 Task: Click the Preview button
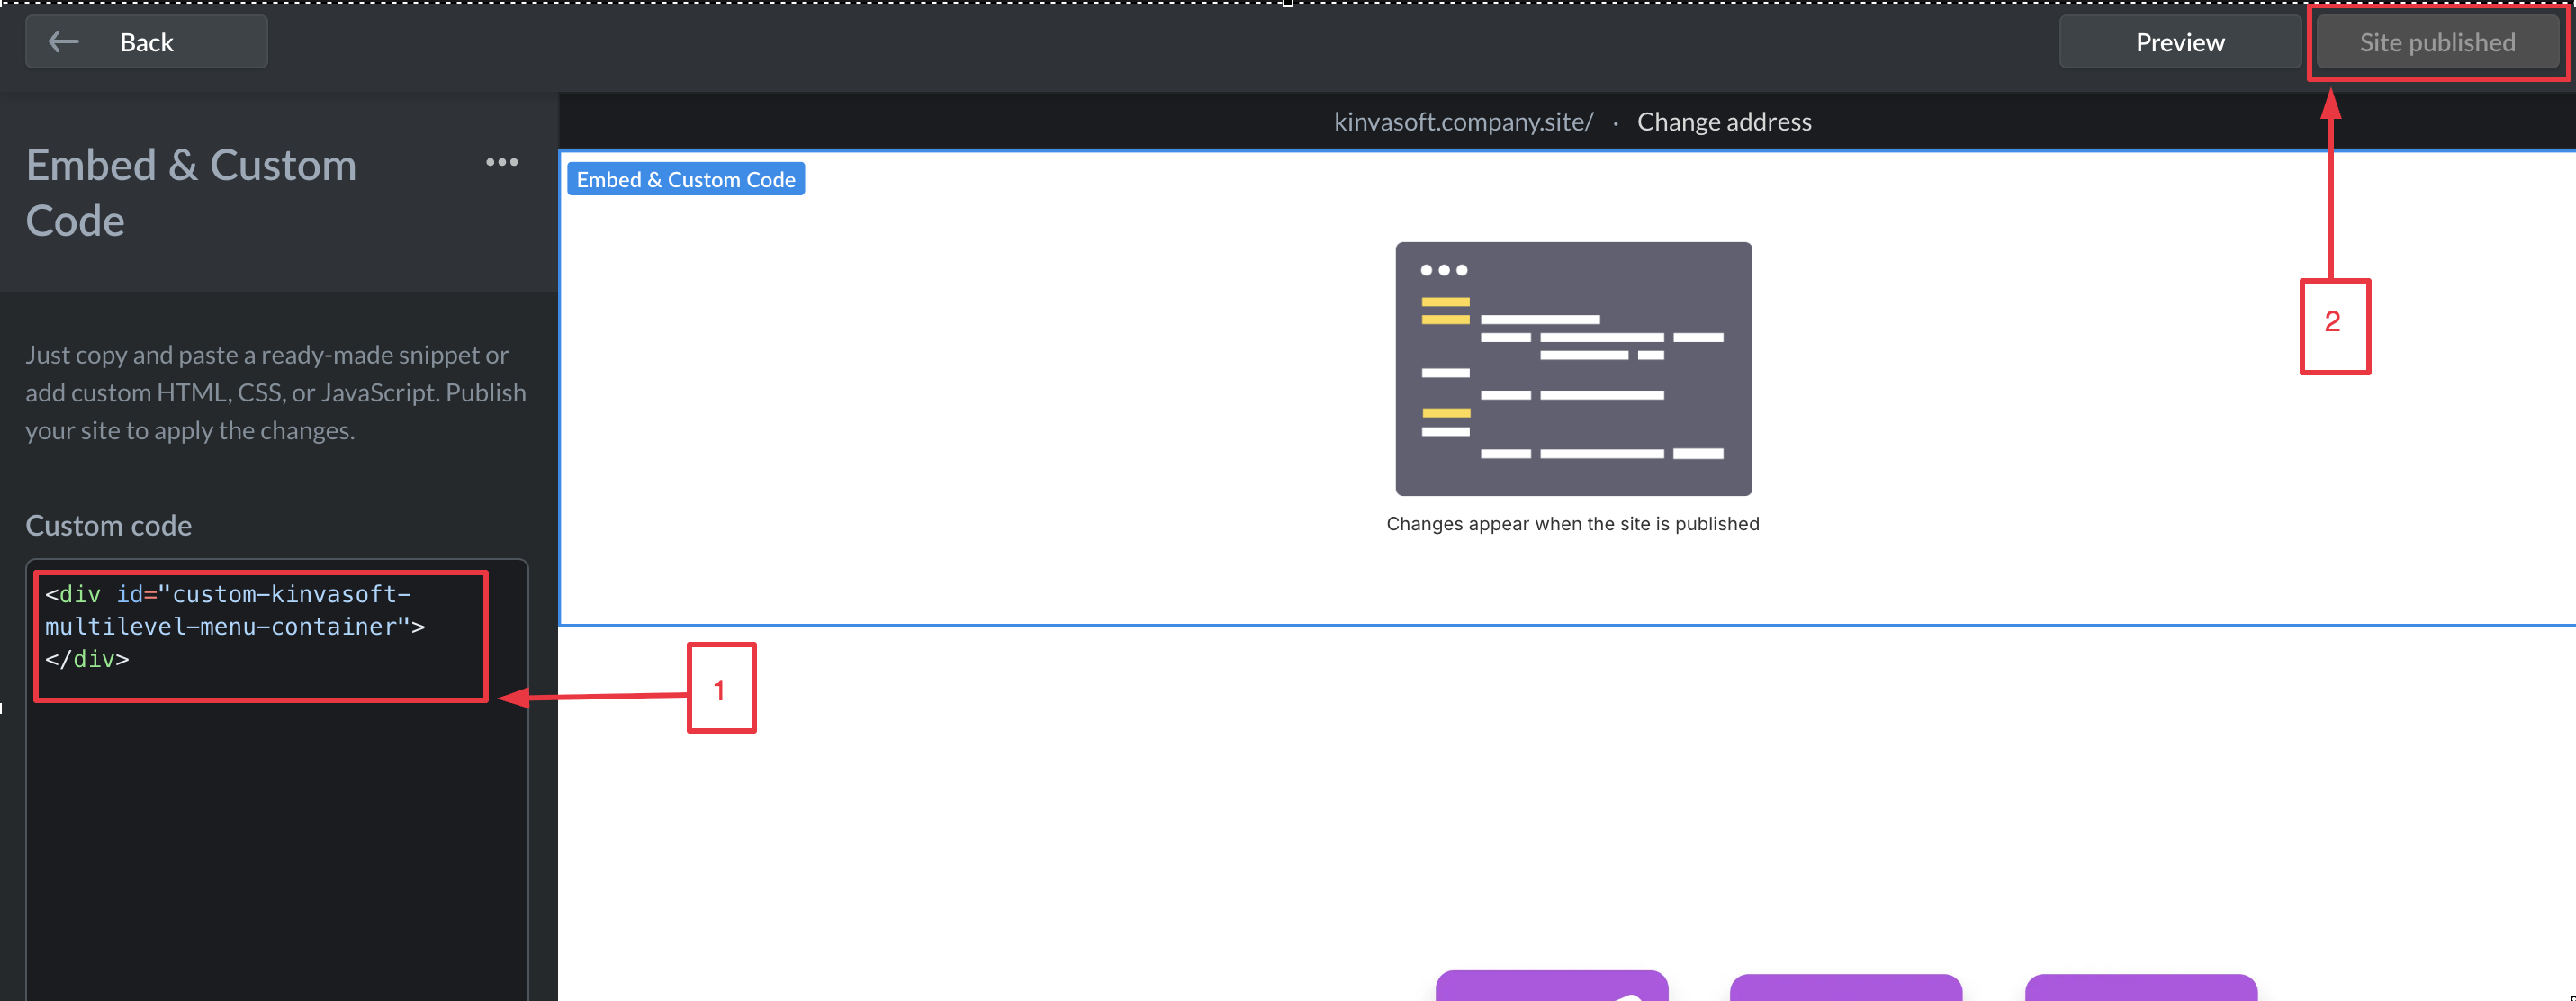(2179, 42)
